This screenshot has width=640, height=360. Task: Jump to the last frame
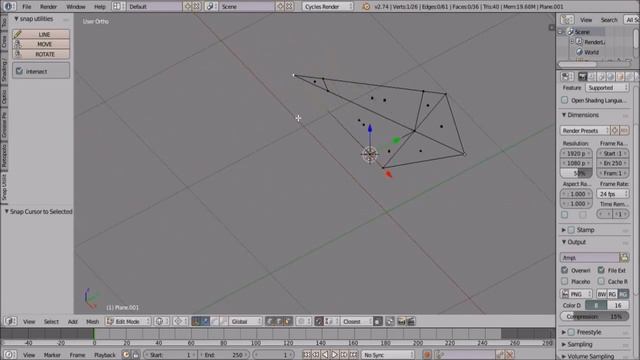tap(353, 355)
